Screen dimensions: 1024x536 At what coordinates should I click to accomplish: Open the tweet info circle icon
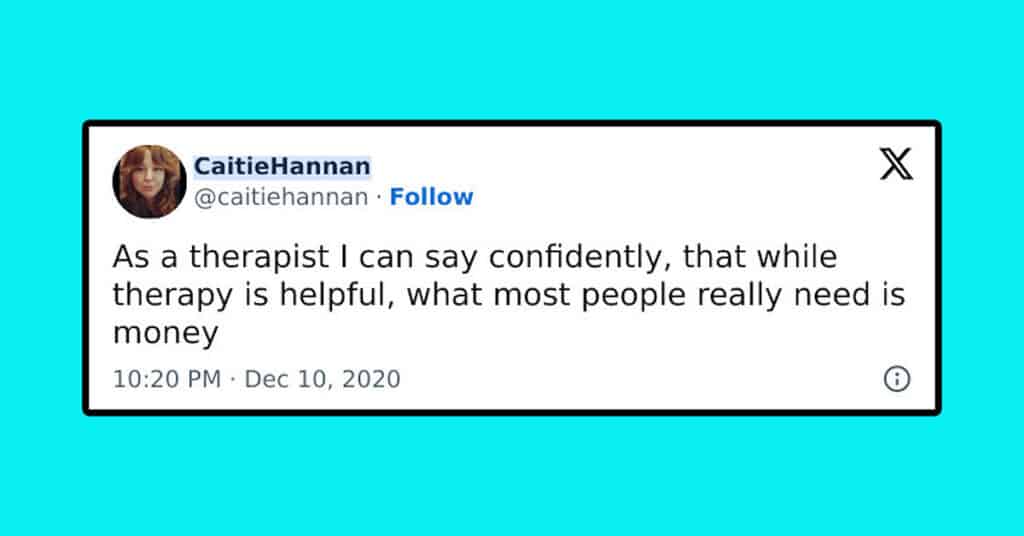pyautogui.click(x=897, y=379)
